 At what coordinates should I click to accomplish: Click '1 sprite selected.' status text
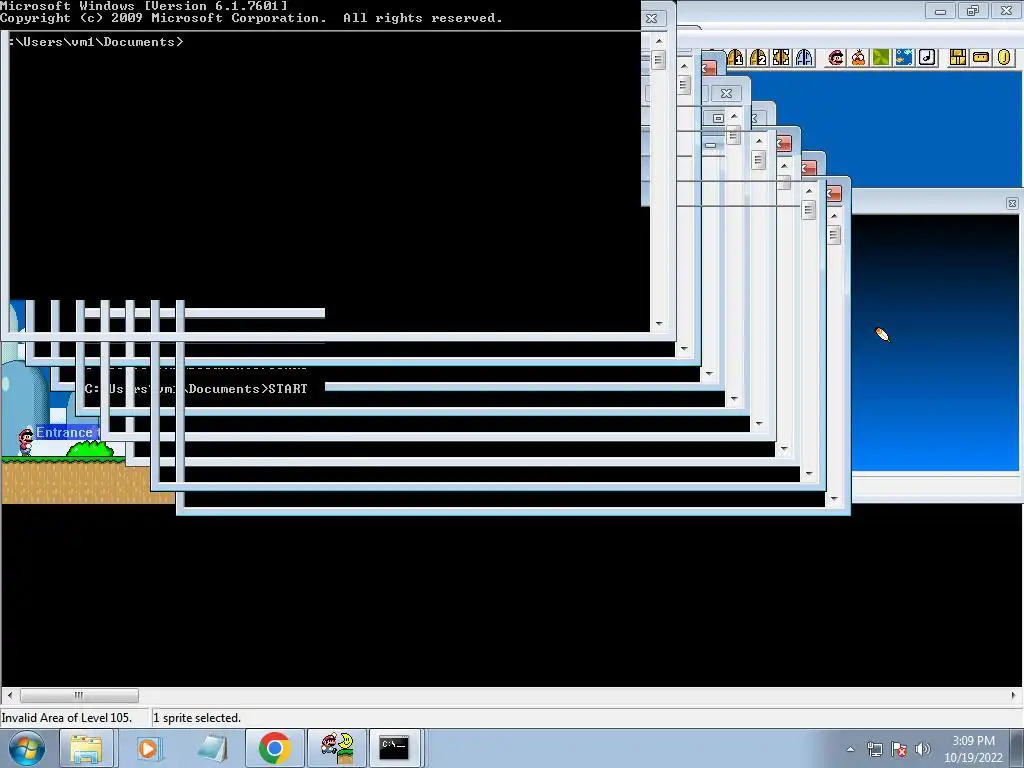(x=197, y=718)
